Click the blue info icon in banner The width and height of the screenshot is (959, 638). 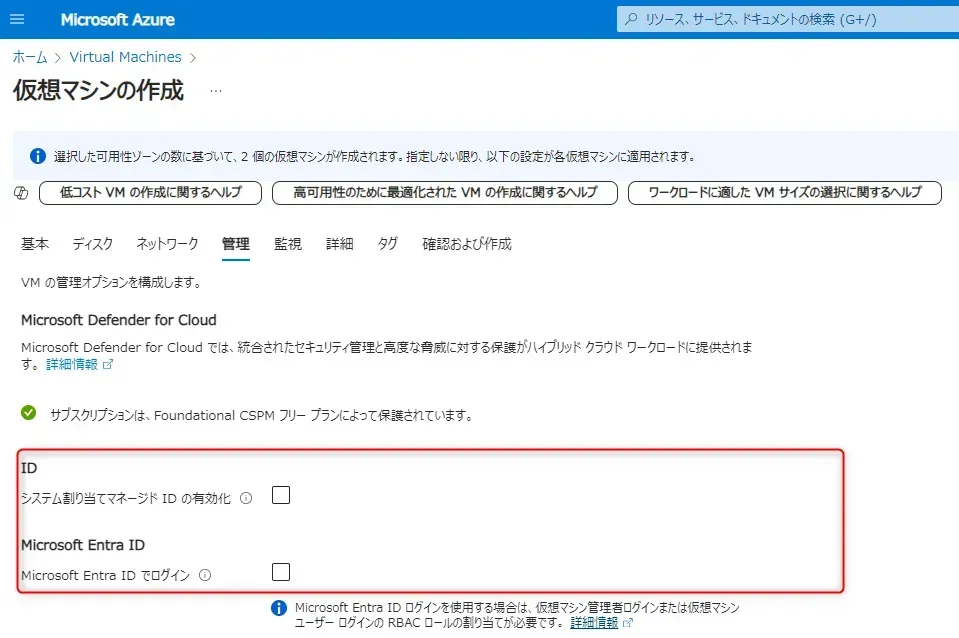click(38, 156)
